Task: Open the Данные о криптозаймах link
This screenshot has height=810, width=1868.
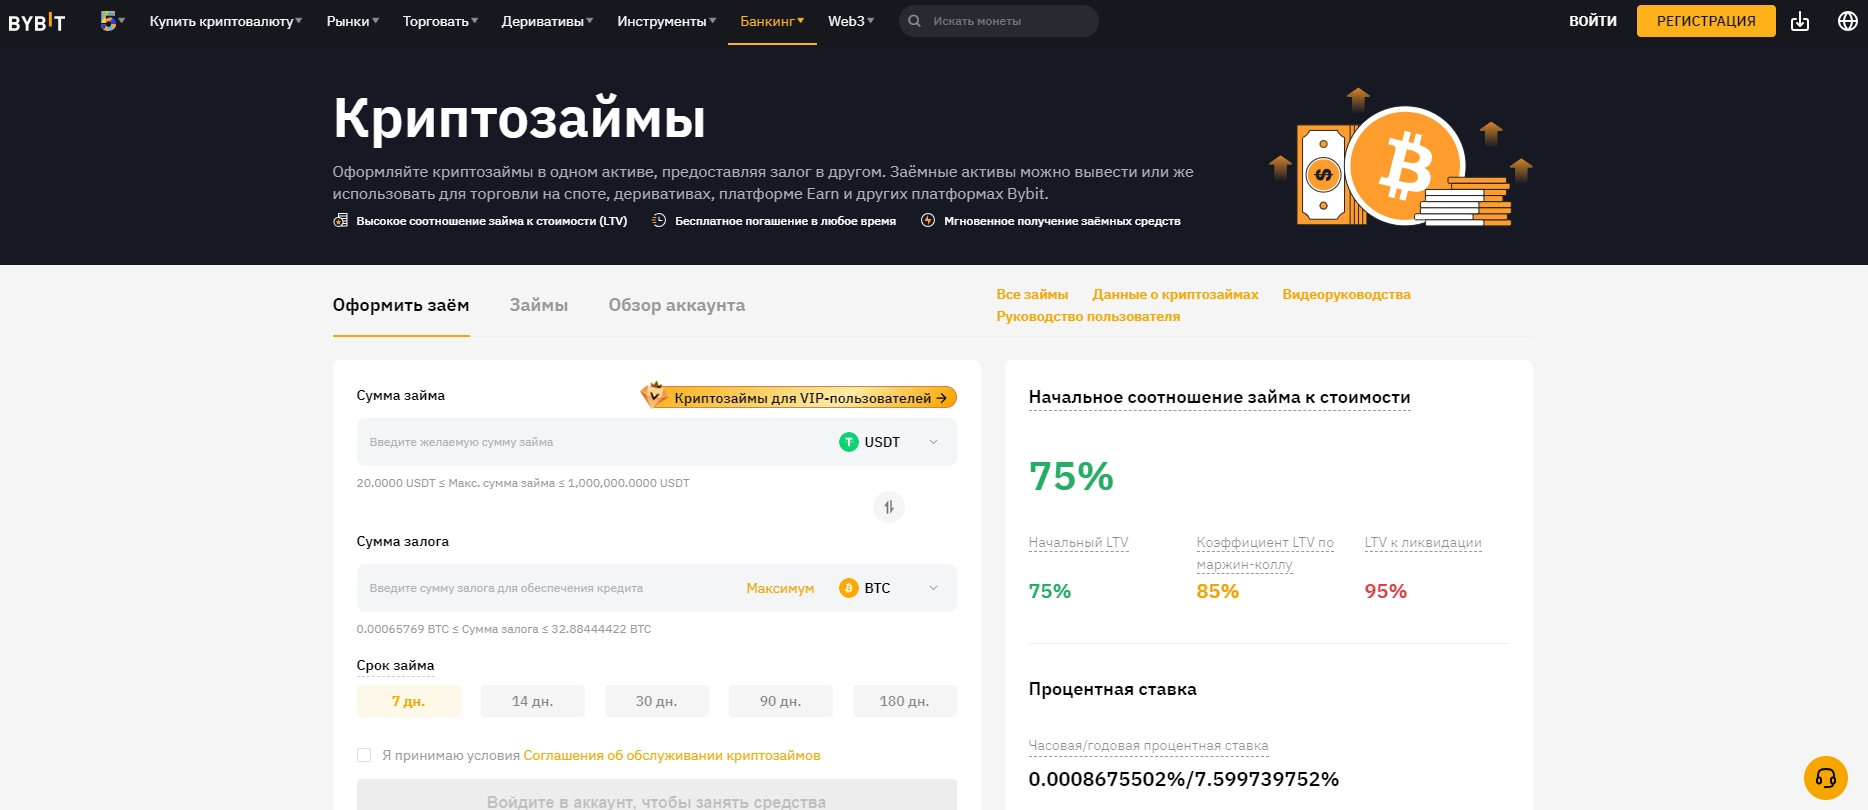Action: (x=1175, y=294)
